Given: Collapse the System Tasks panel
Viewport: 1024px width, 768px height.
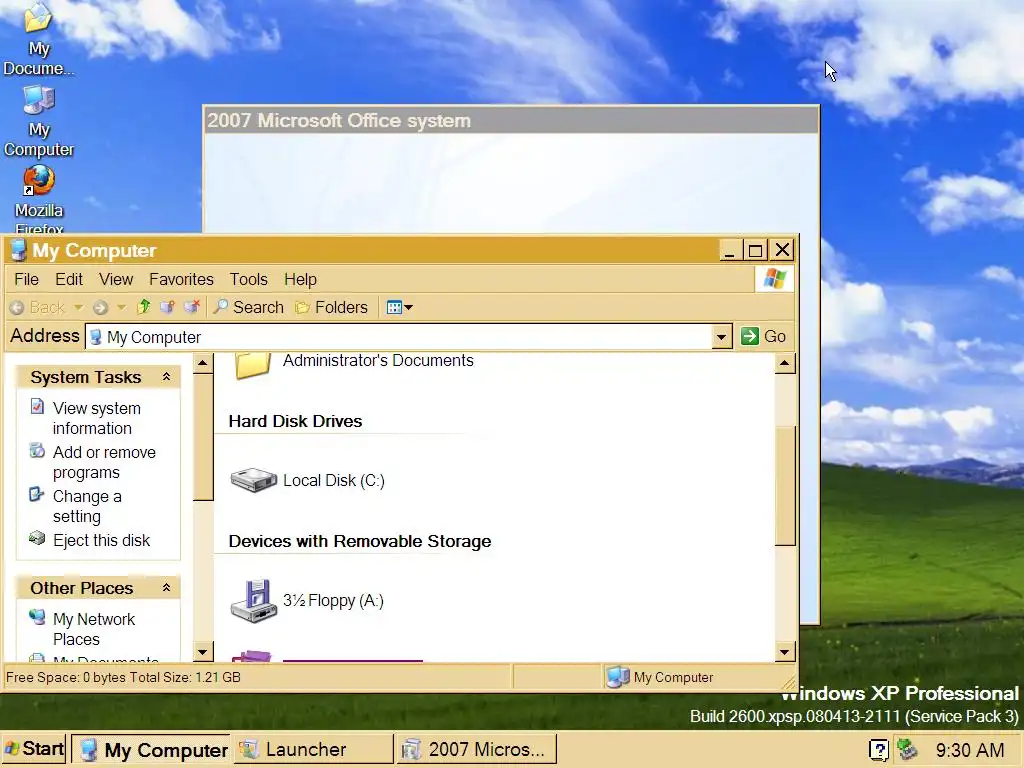Looking at the screenshot, I should [x=167, y=377].
